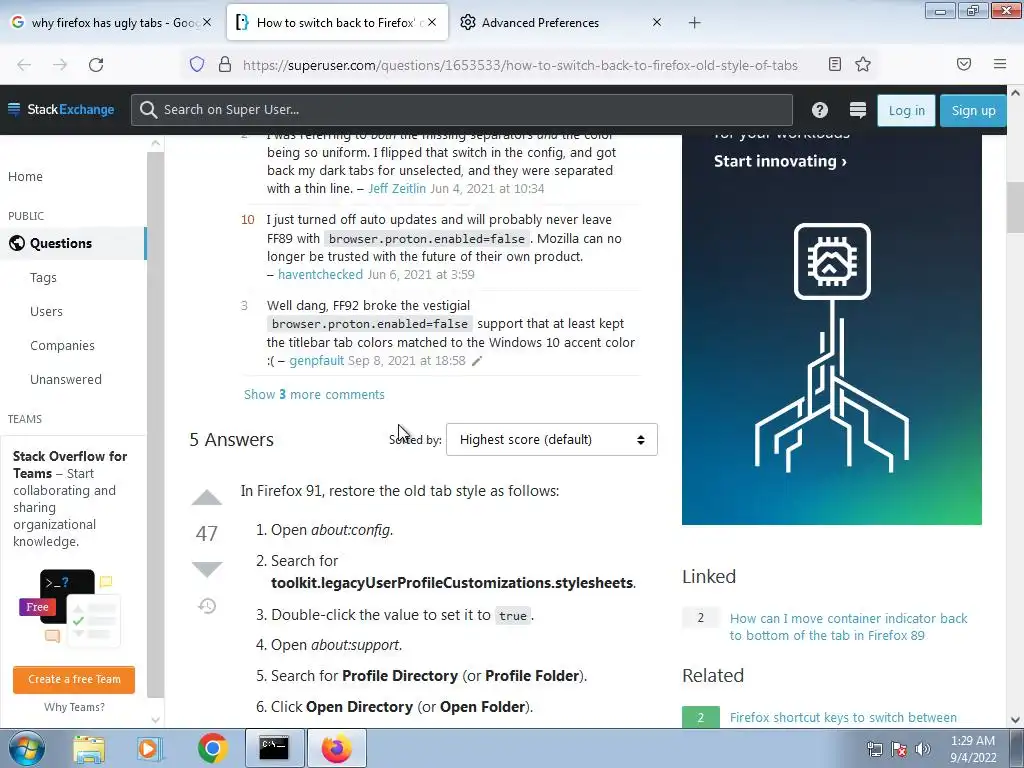Open the Firefox hamburger application menu
1024x768 pixels.
(x=1000, y=64)
